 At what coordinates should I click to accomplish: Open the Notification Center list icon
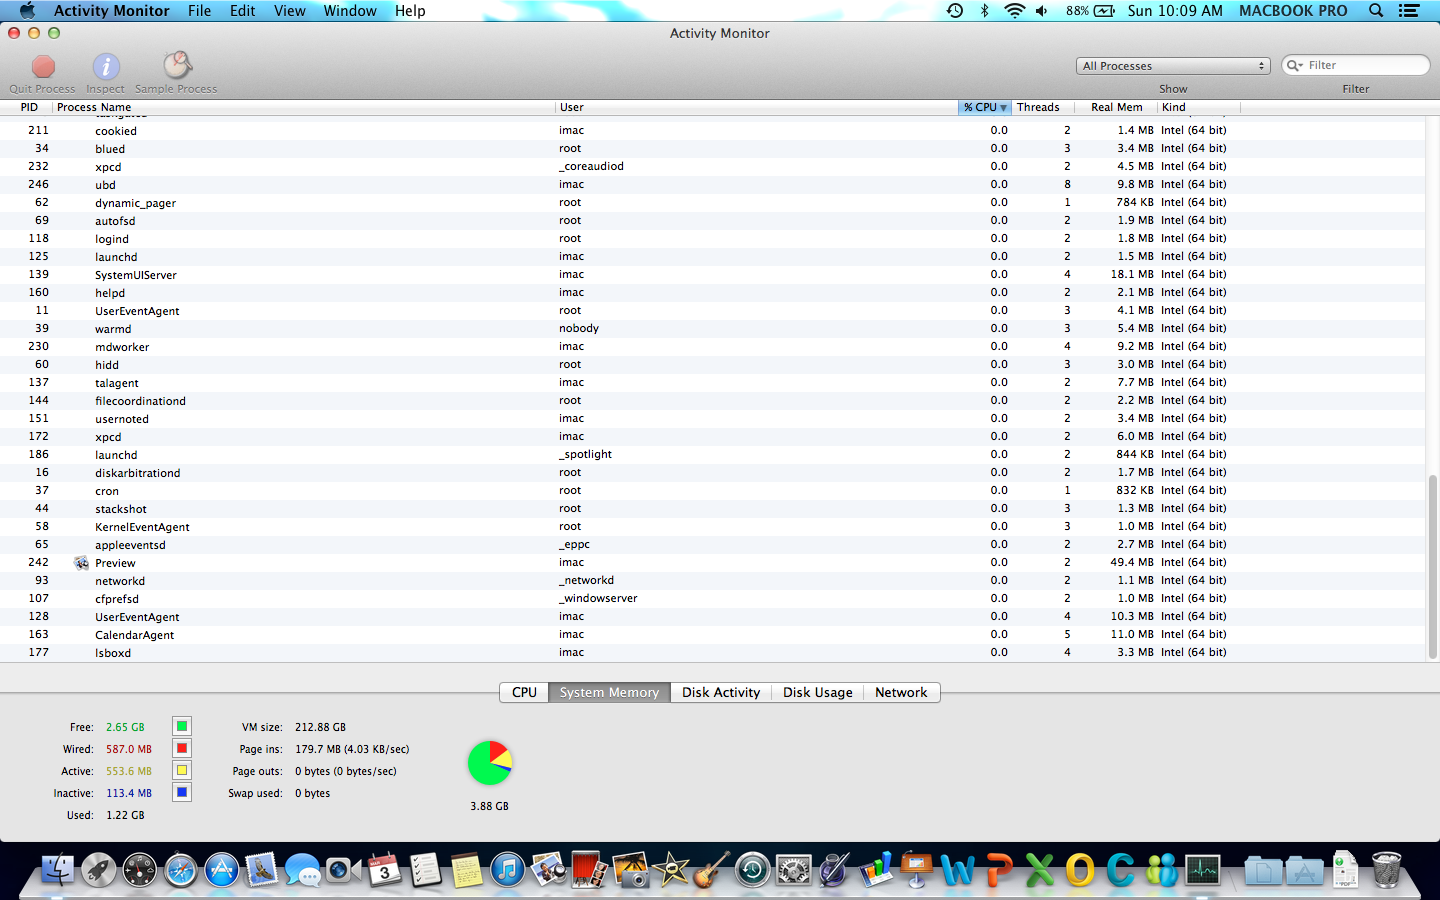1409,10
